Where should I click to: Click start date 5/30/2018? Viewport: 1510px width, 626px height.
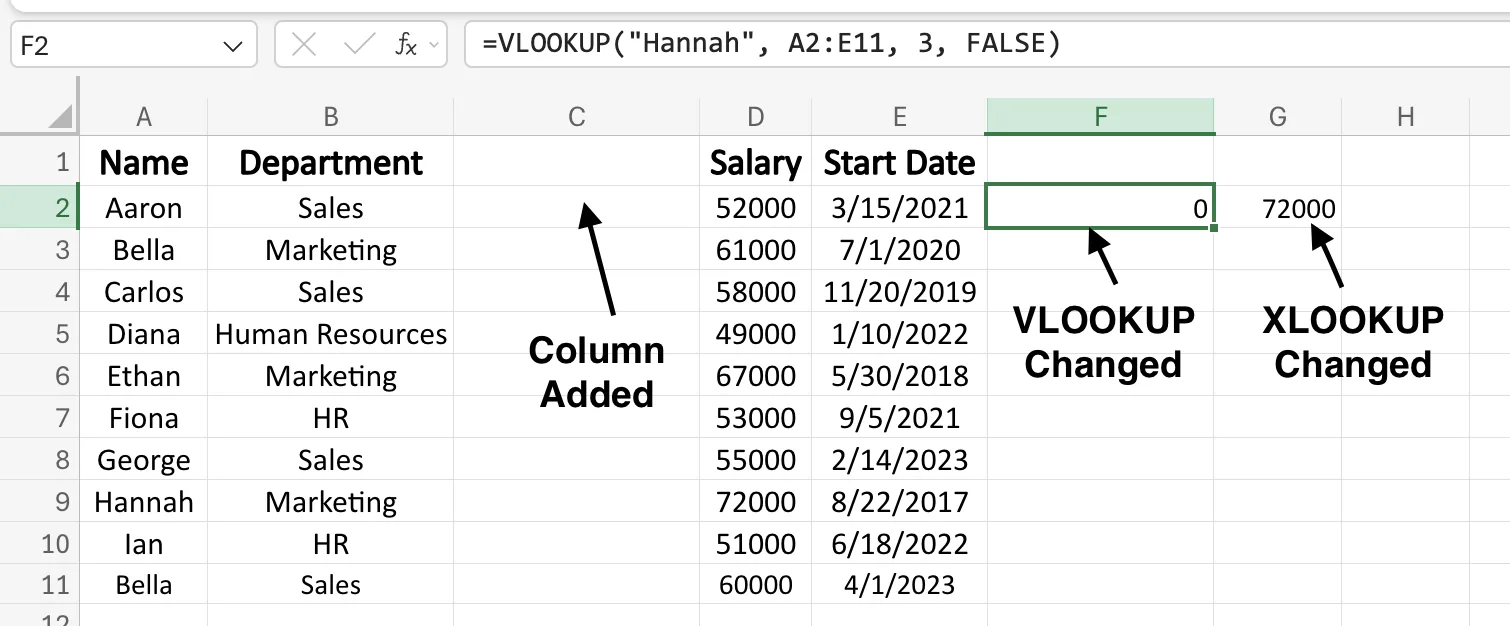click(900, 376)
